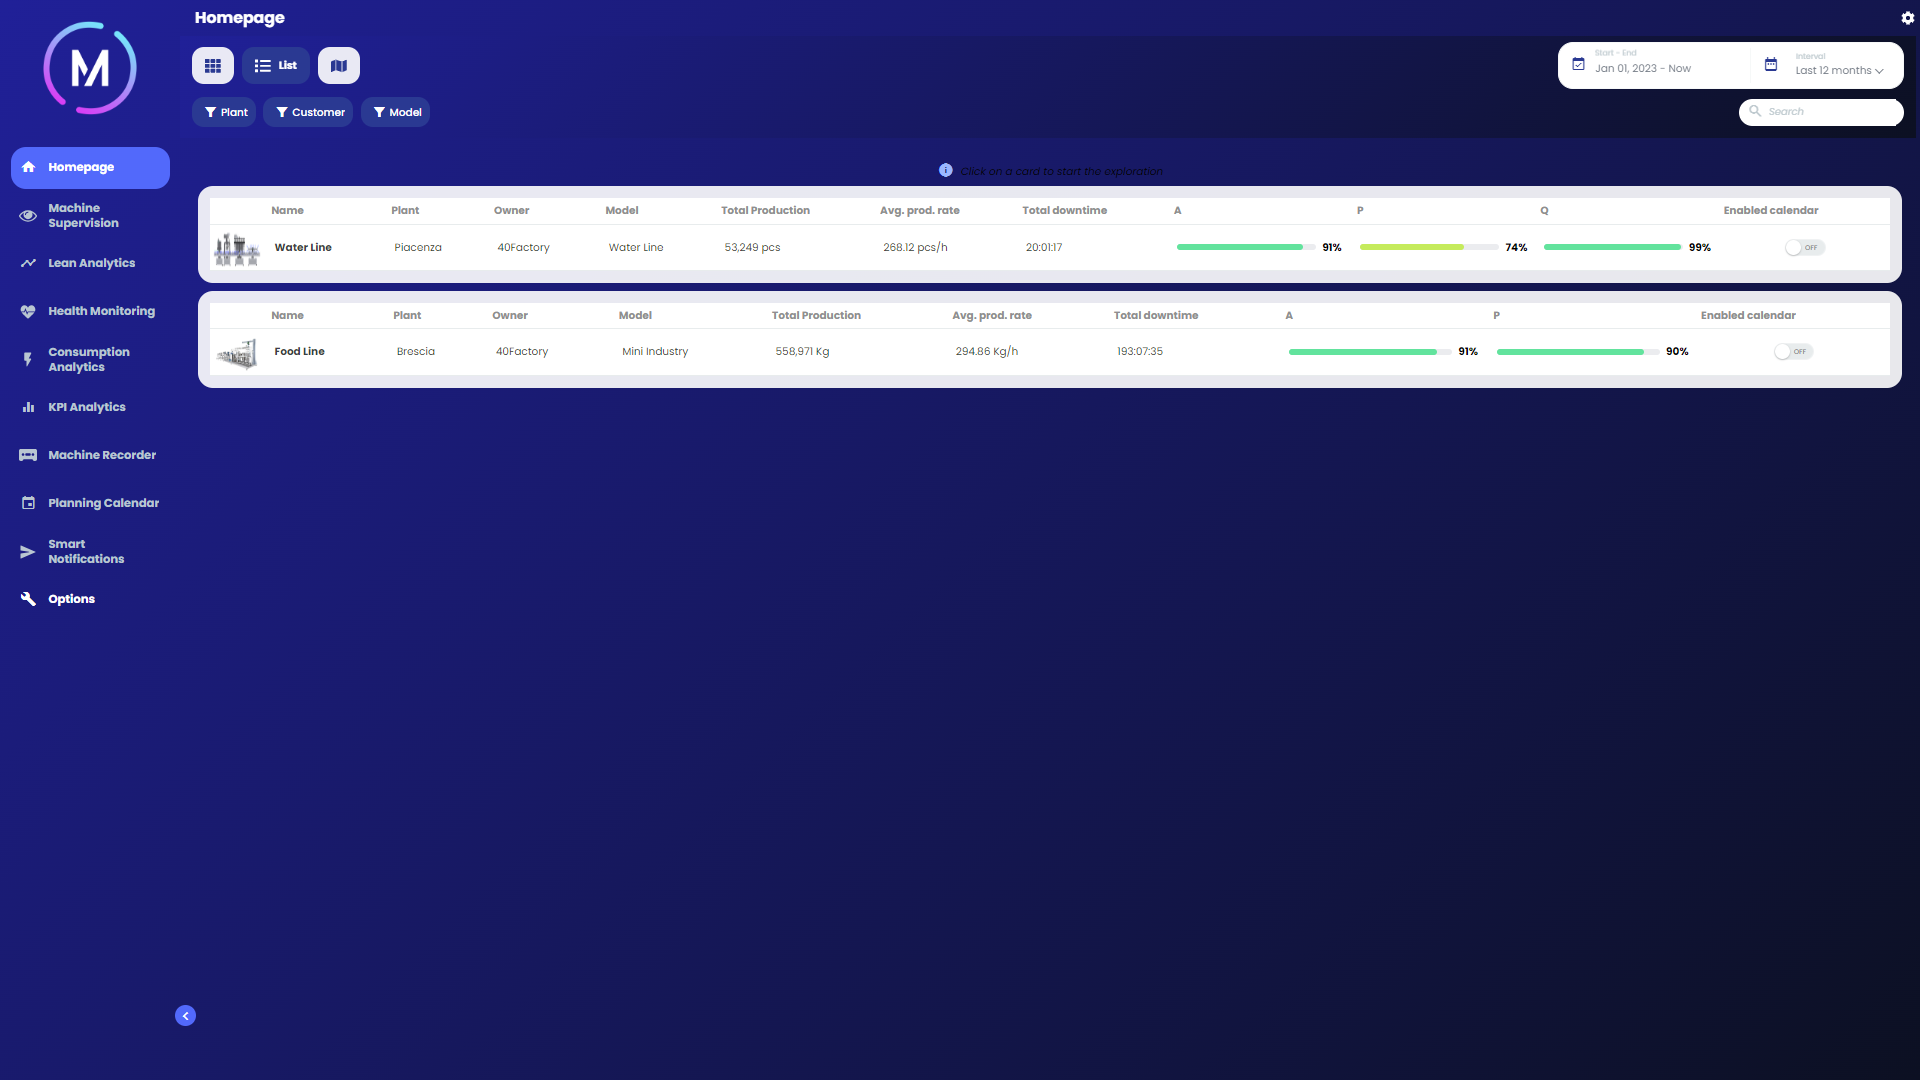
Task: Enable calendar toggle for Food Line
Action: (x=1792, y=352)
